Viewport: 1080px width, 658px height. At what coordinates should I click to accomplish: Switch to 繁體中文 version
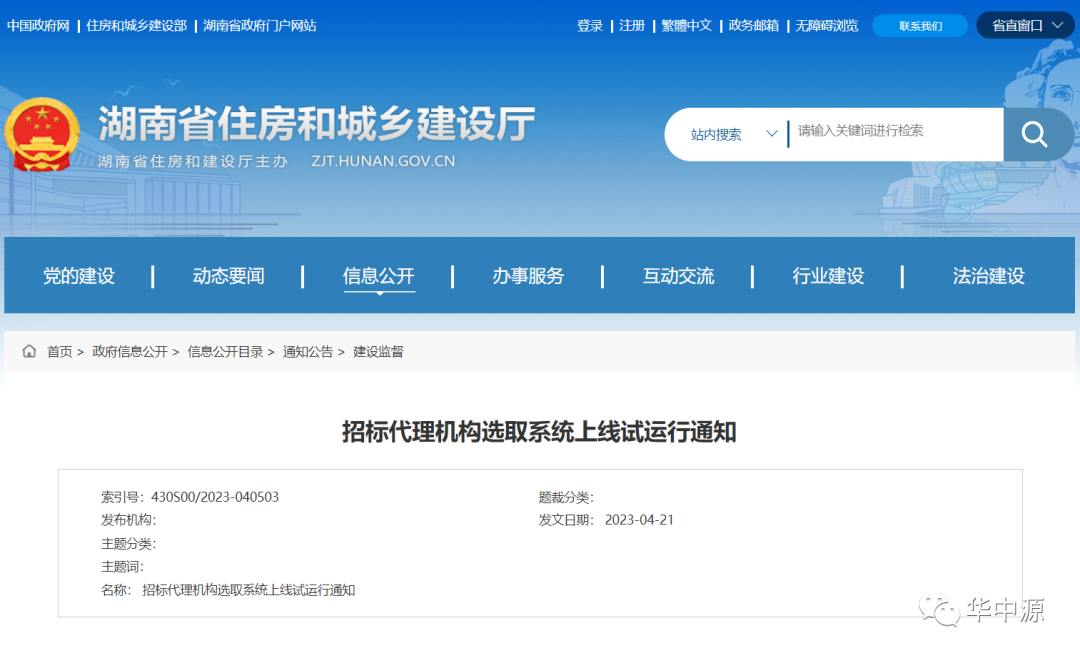tap(687, 25)
